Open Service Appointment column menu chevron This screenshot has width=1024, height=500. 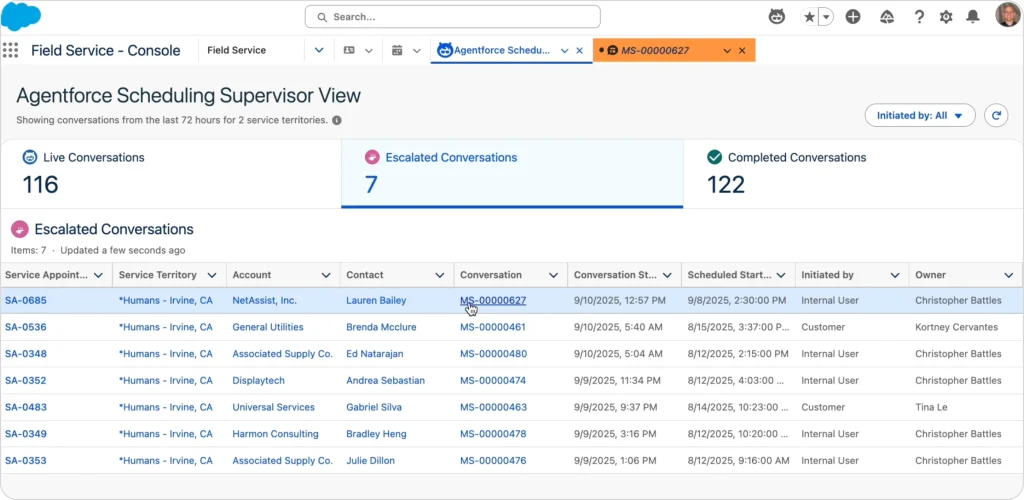coord(99,275)
